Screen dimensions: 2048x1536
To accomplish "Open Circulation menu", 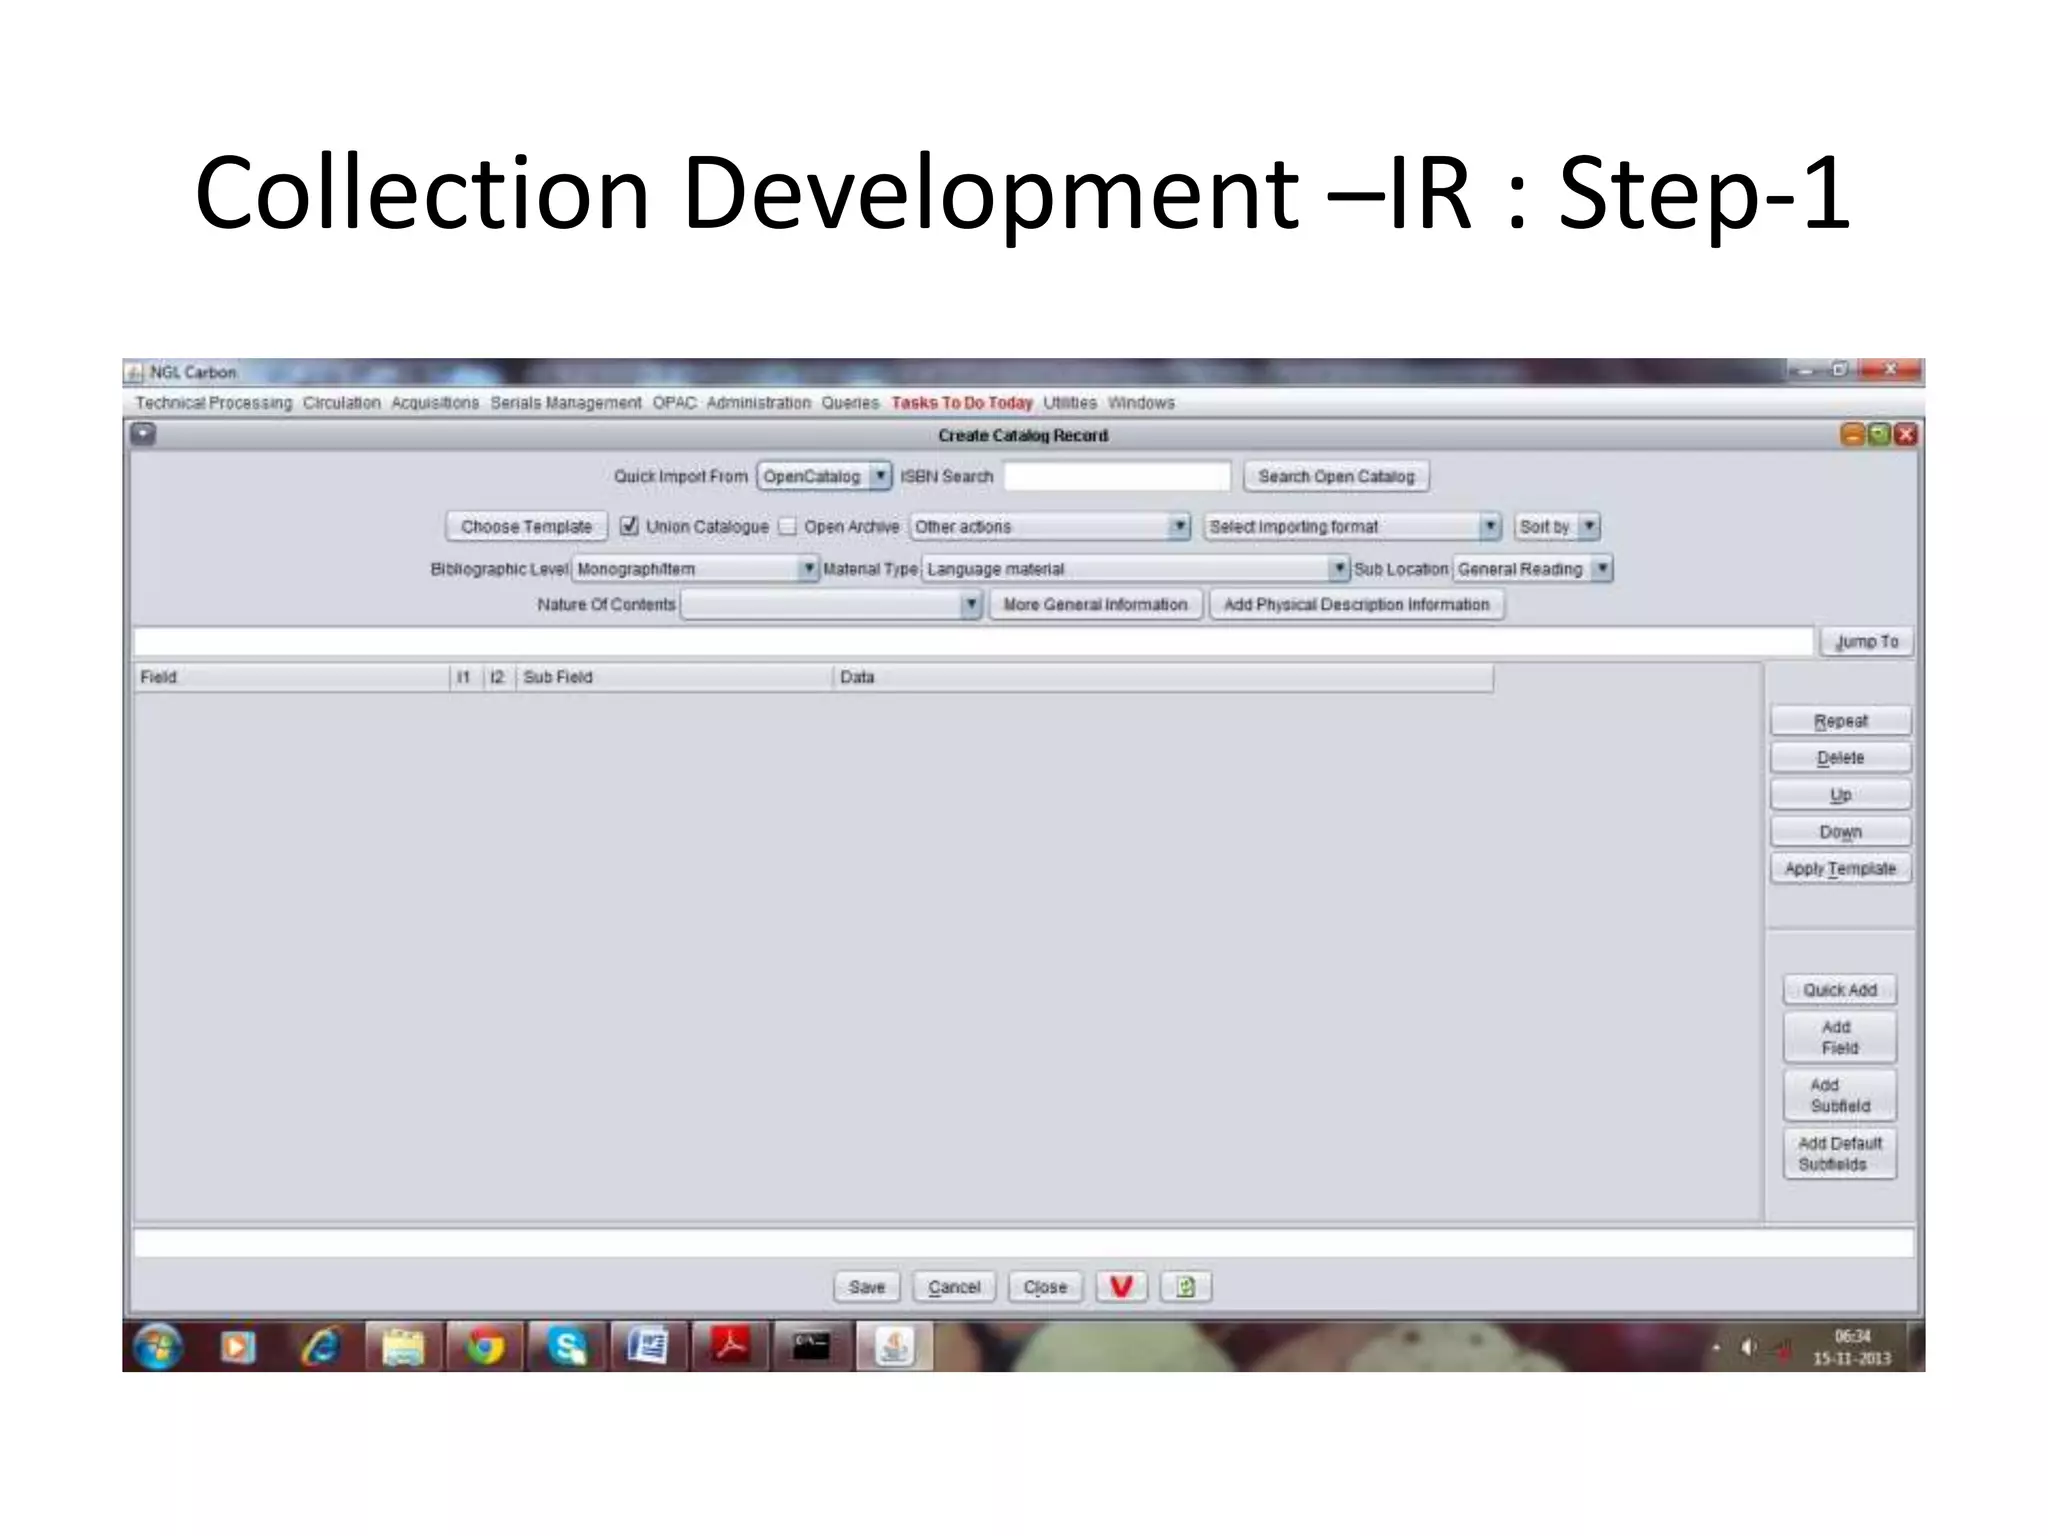I will (341, 402).
